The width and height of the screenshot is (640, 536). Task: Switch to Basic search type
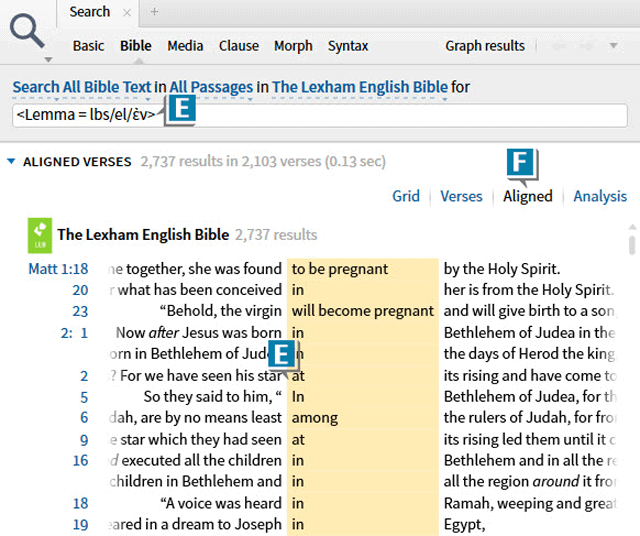click(x=88, y=46)
